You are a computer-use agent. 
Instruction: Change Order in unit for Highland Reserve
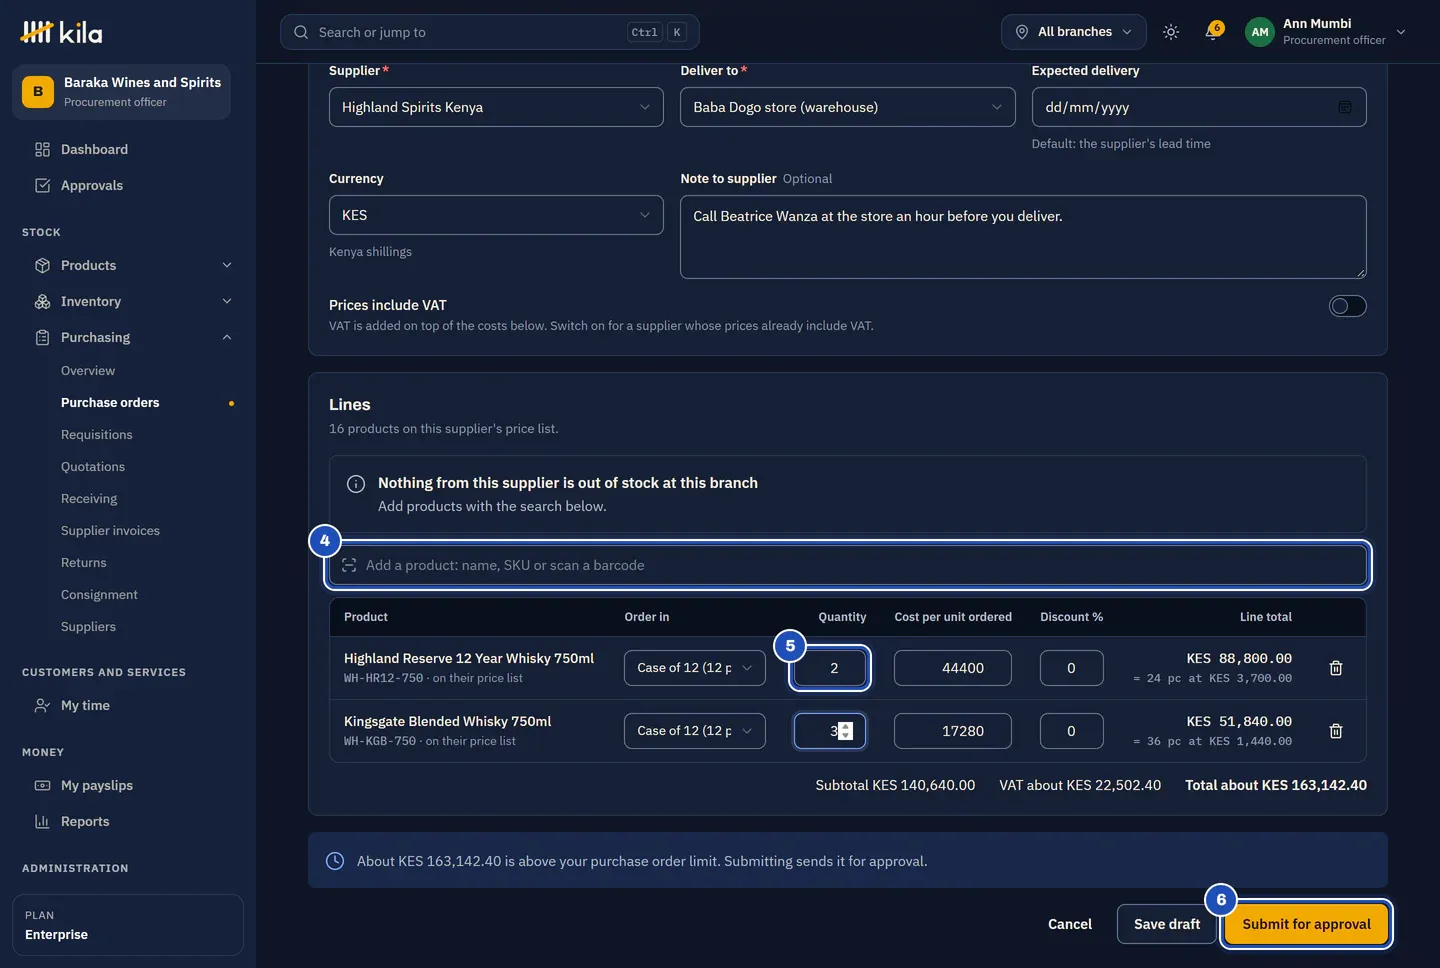[695, 668]
